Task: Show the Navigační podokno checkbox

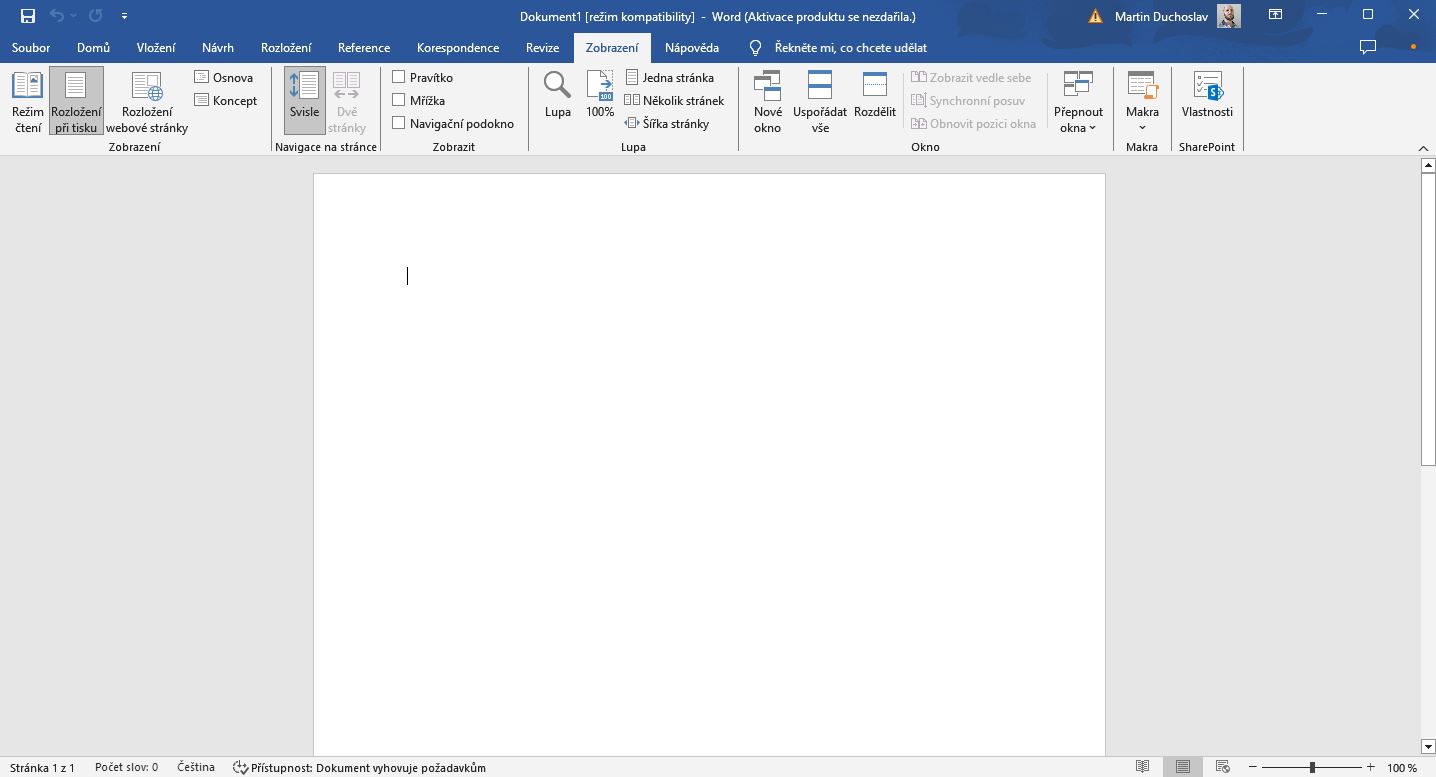Action: [399, 123]
